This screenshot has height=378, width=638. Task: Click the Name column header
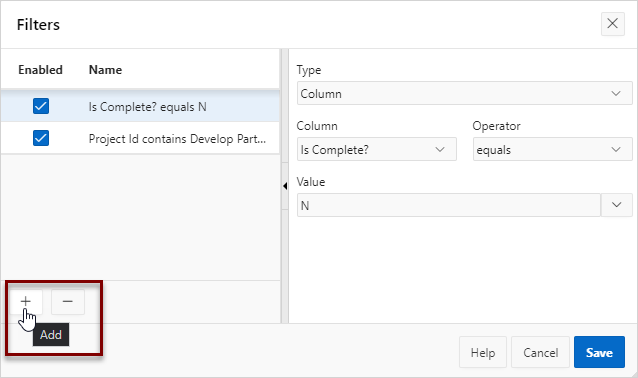pyautogui.click(x=105, y=70)
